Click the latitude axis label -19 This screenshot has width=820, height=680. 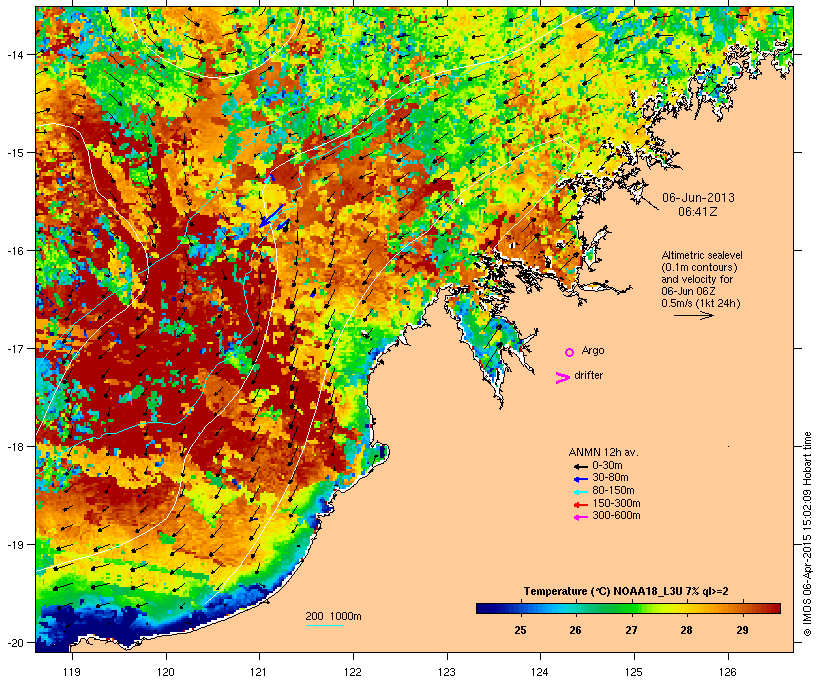[x=15, y=545]
